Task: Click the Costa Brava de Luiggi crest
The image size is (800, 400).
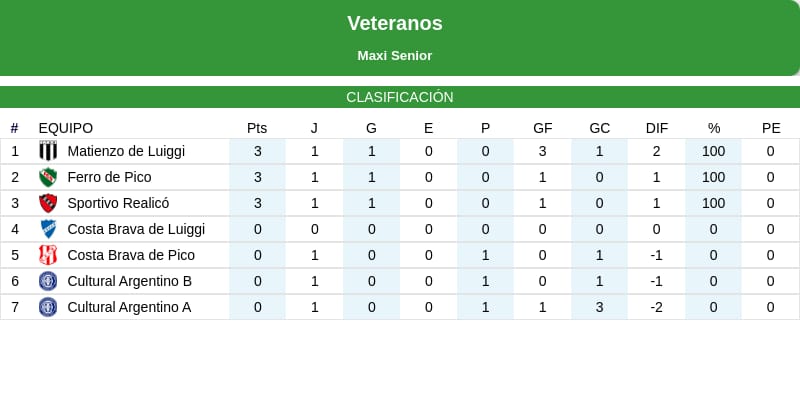Action: 48,229
